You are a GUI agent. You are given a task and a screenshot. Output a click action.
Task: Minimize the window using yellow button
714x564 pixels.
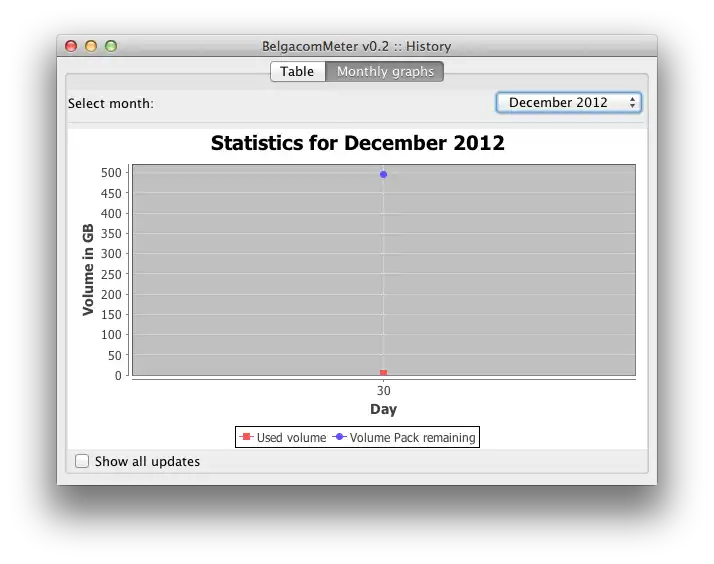tap(91, 46)
